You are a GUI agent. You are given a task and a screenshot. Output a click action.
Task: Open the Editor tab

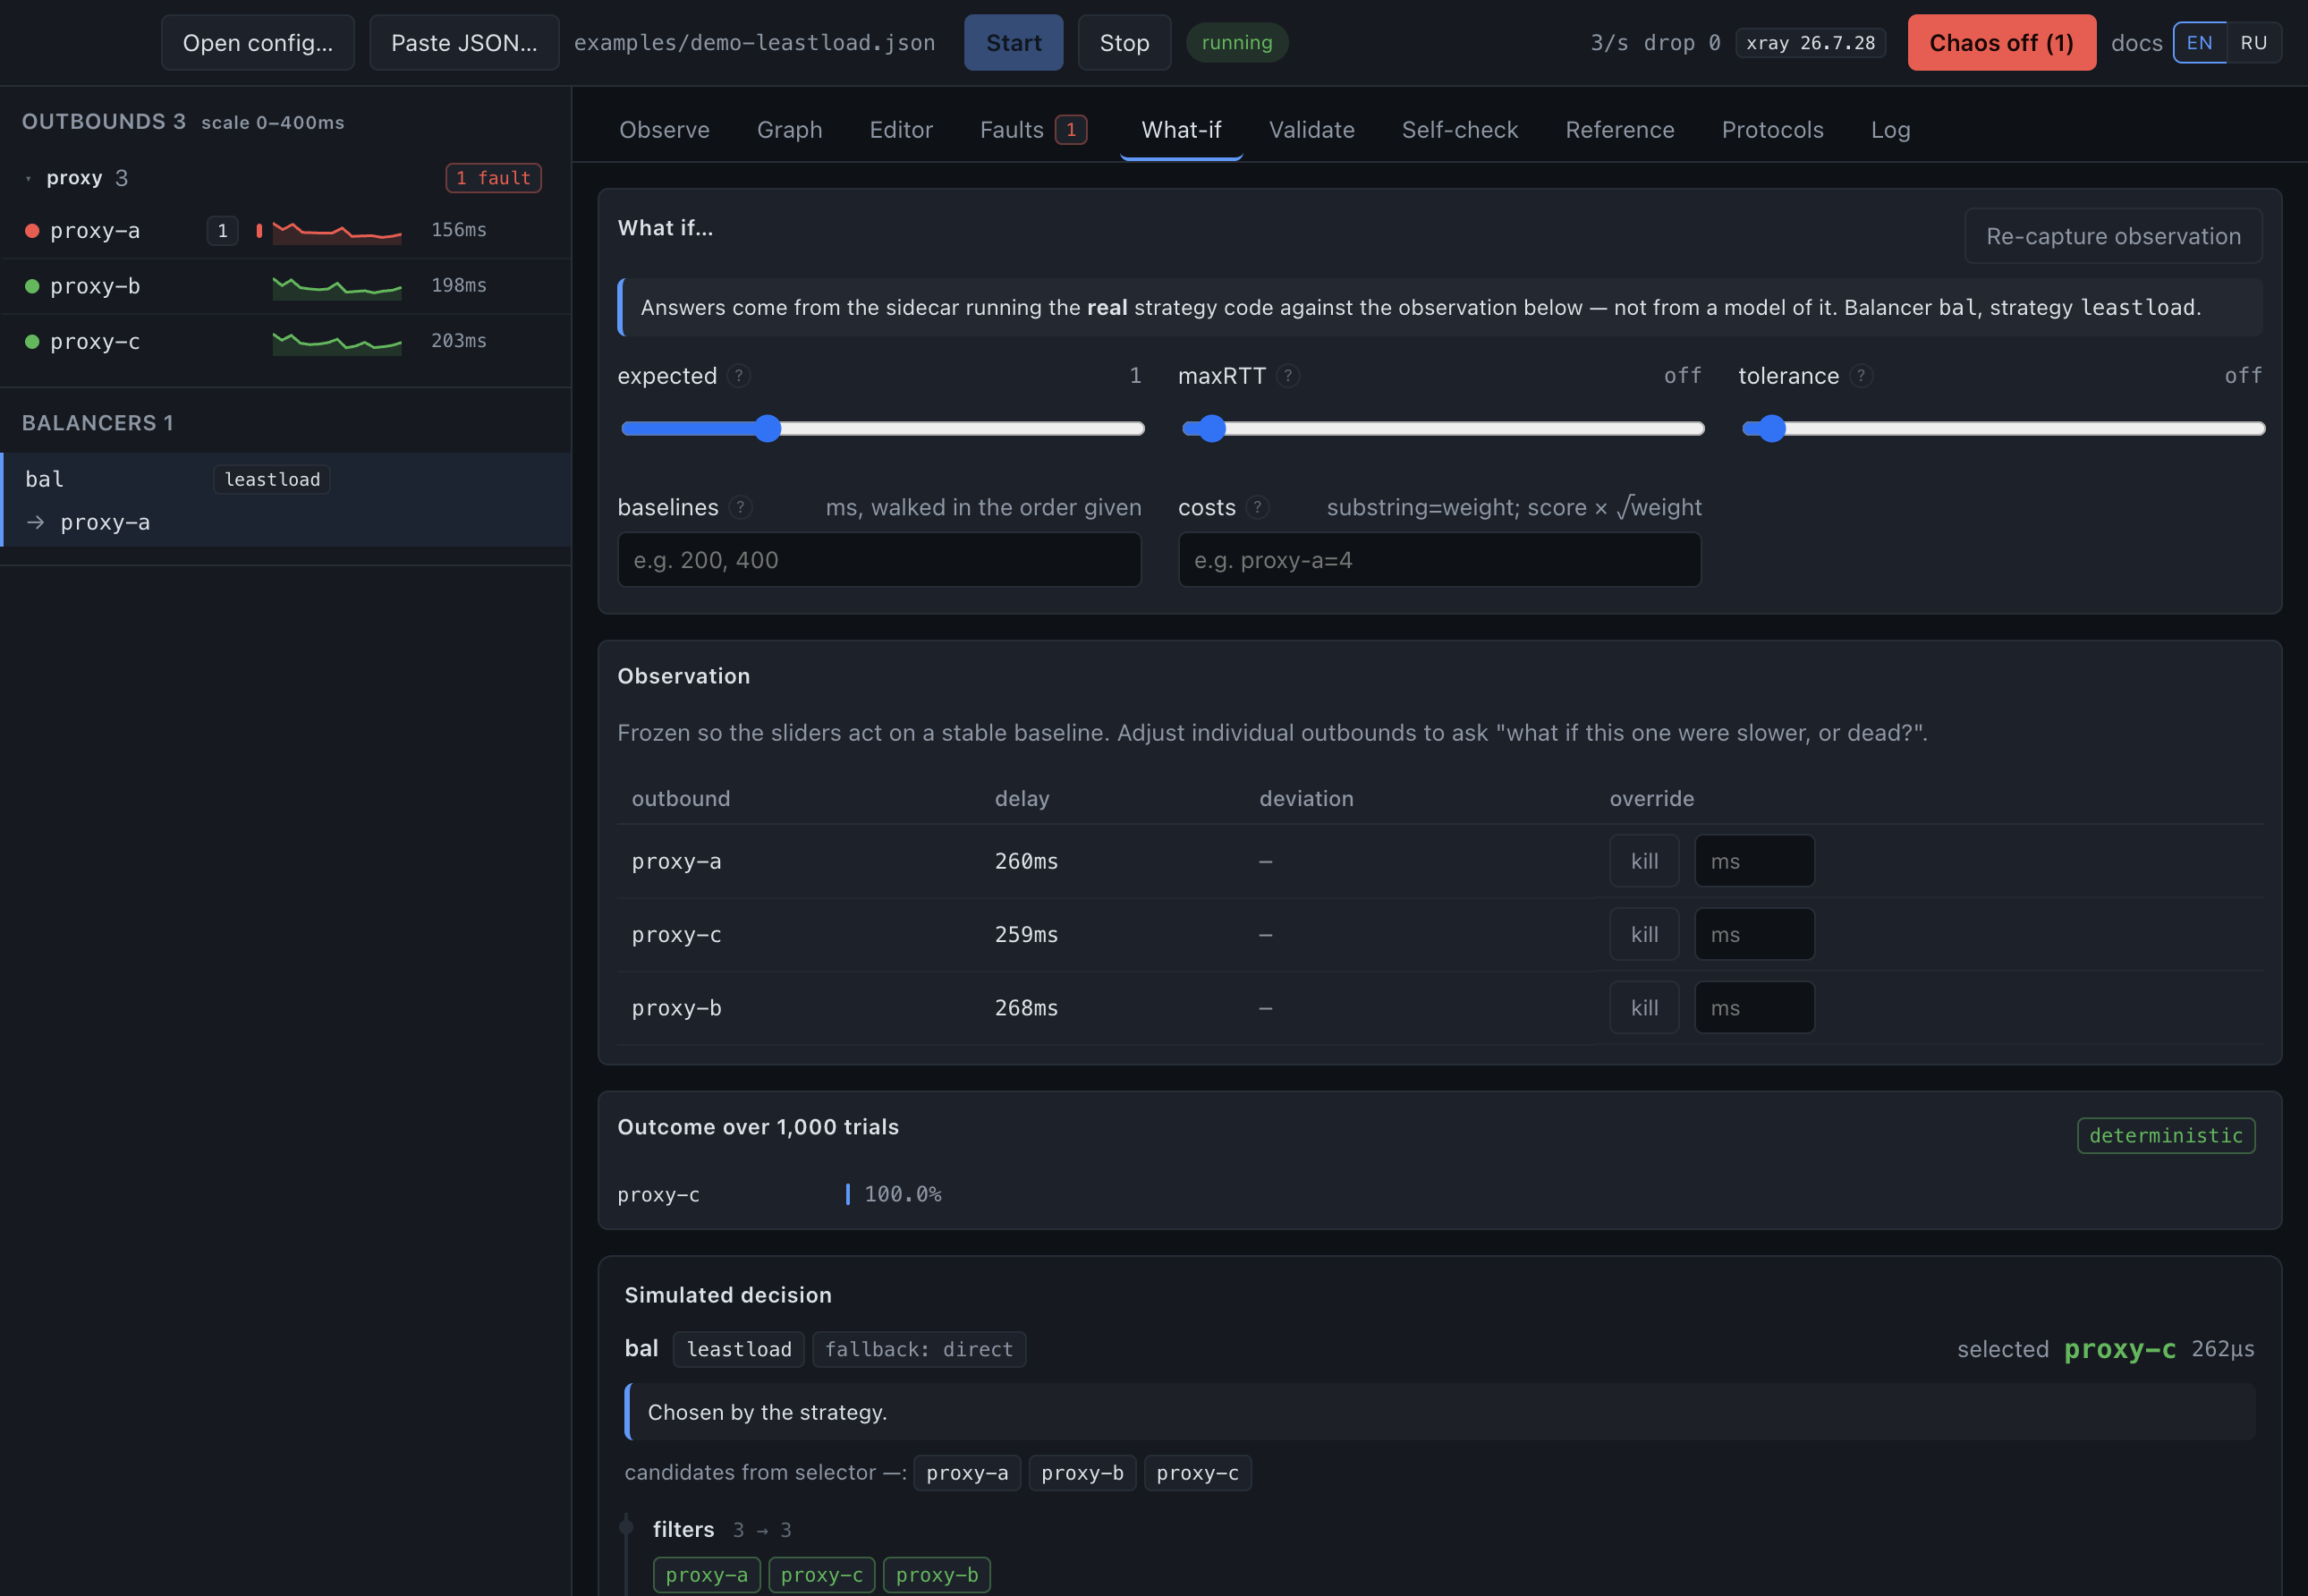click(901, 130)
